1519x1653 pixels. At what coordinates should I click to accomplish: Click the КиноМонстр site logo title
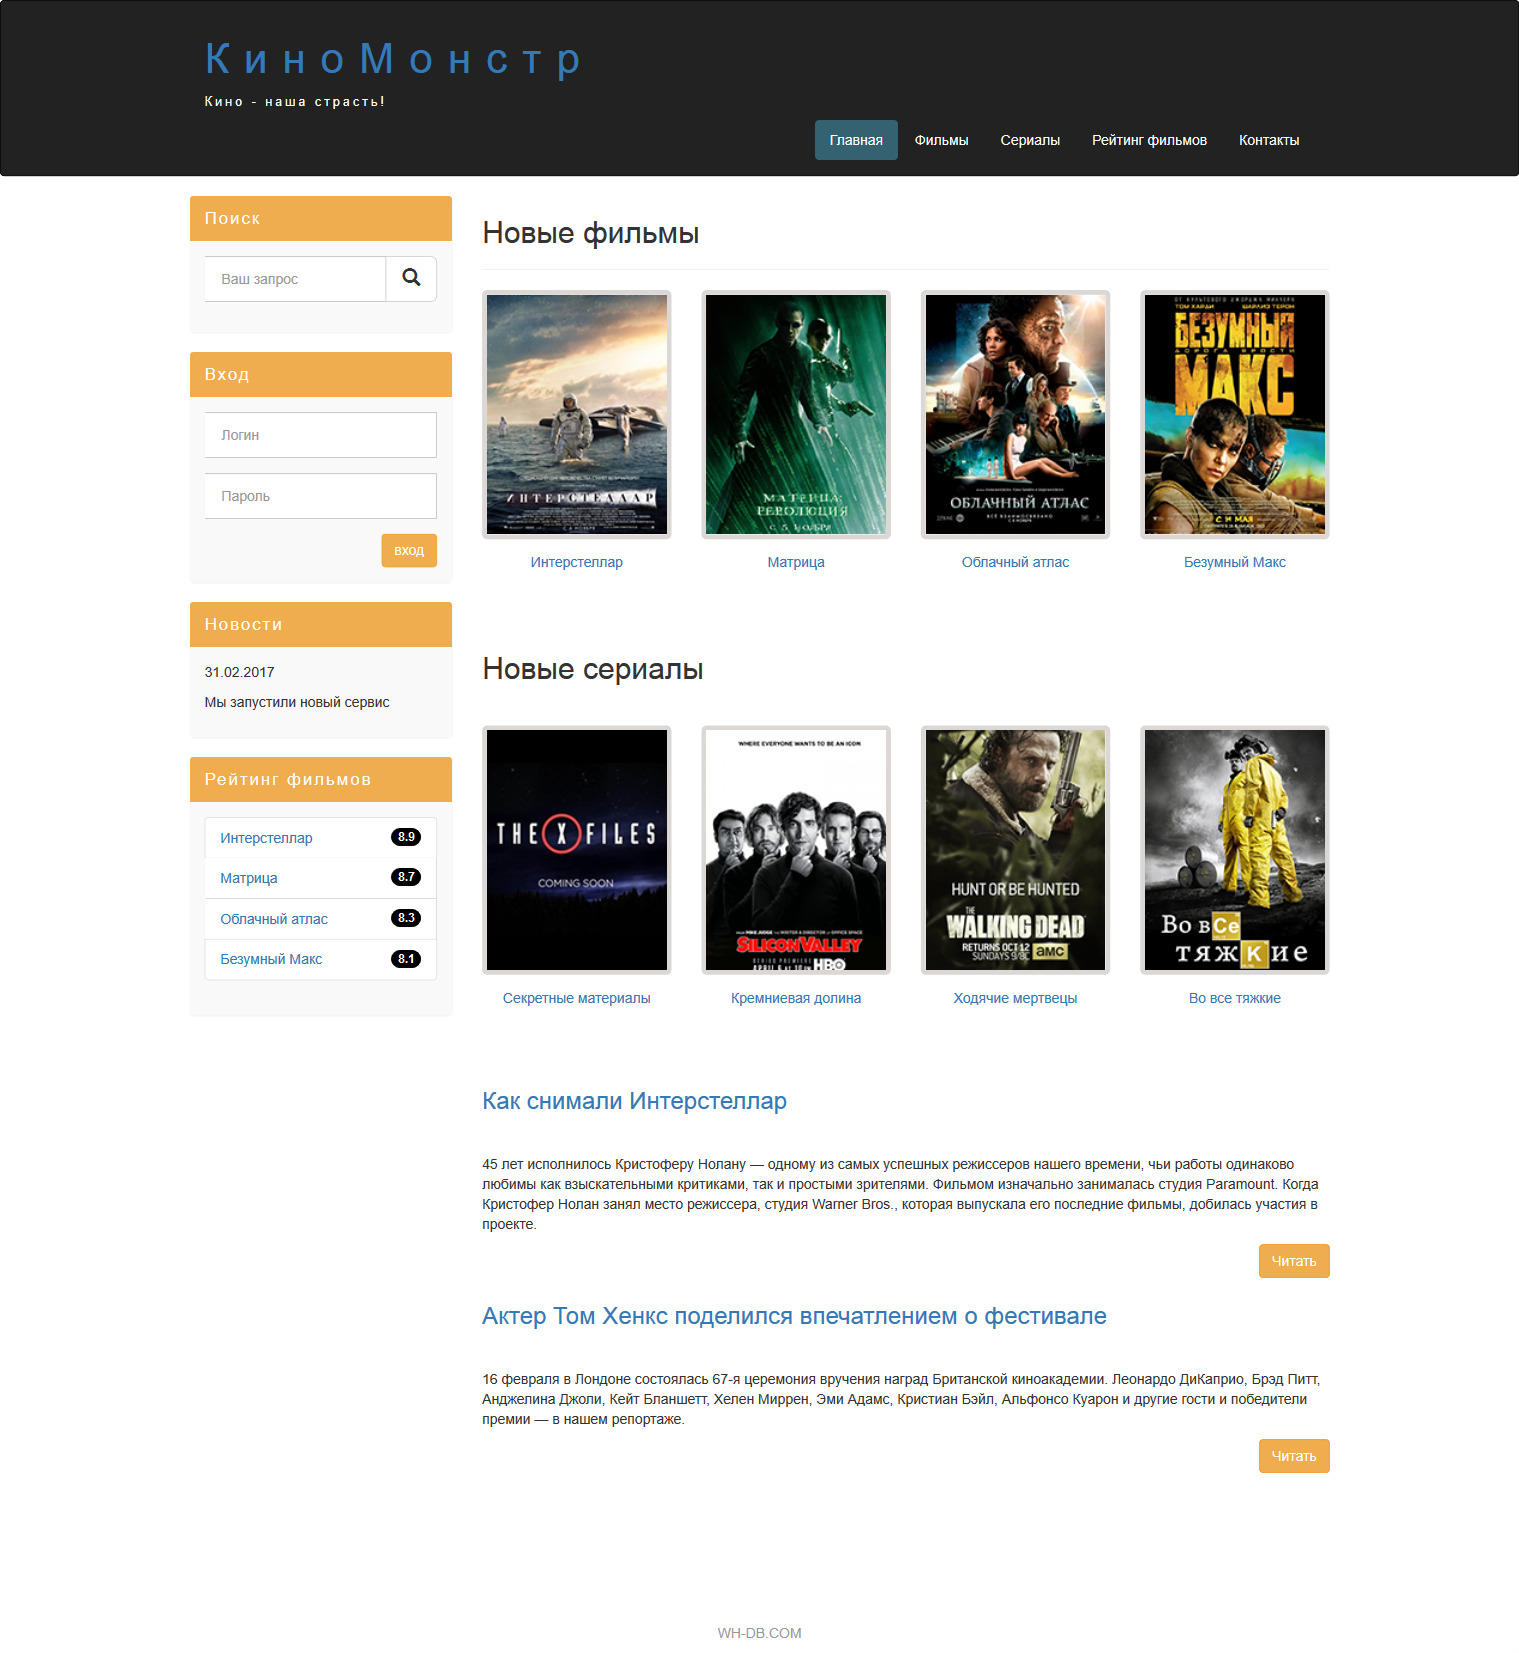393,59
